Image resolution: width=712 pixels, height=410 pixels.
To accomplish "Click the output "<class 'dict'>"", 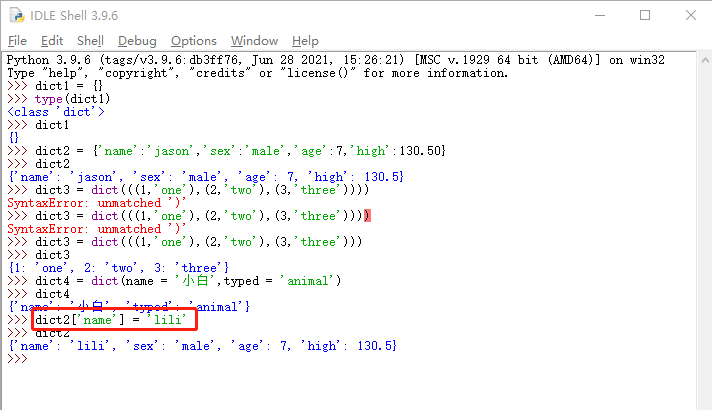I will (56, 112).
